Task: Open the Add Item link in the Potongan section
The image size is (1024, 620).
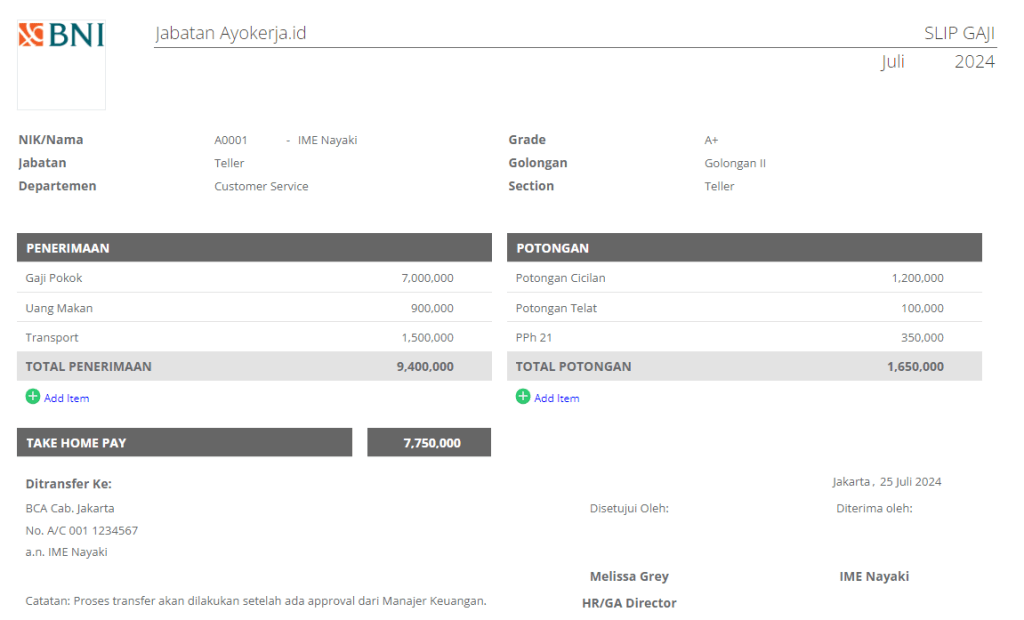Action: (556, 398)
